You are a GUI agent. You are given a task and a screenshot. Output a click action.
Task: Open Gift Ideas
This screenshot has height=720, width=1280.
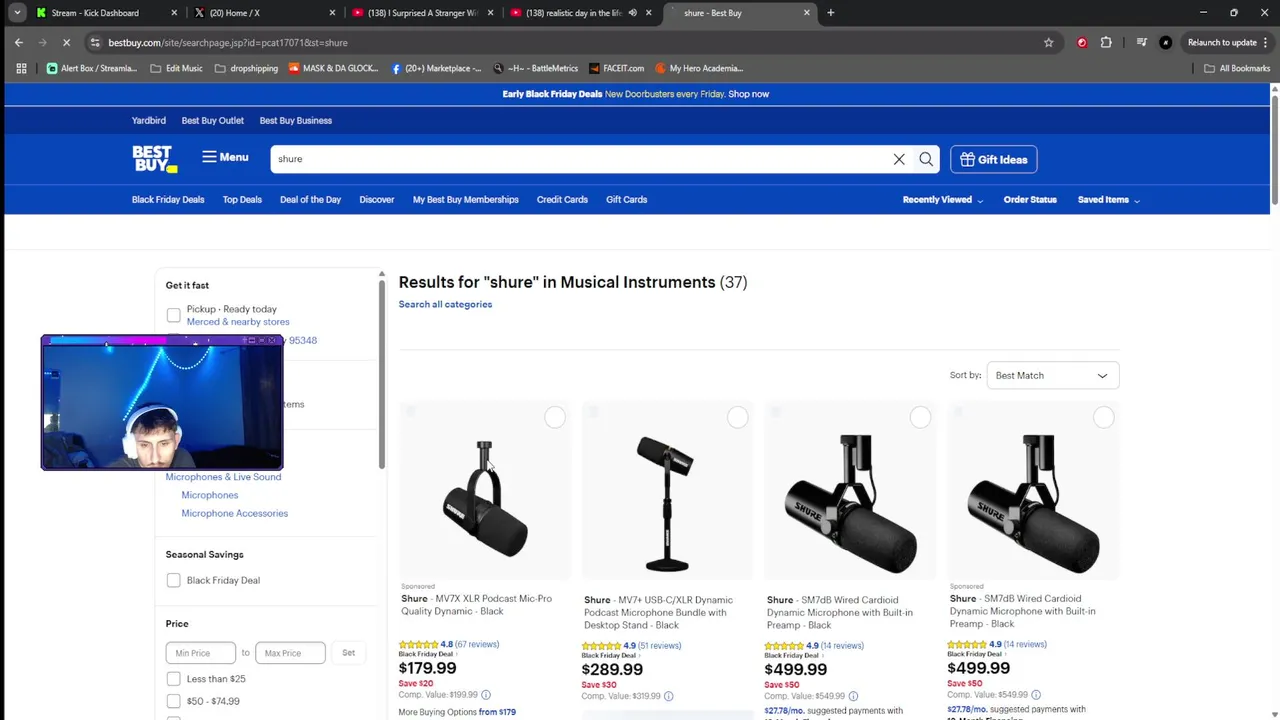coord(993,159)
